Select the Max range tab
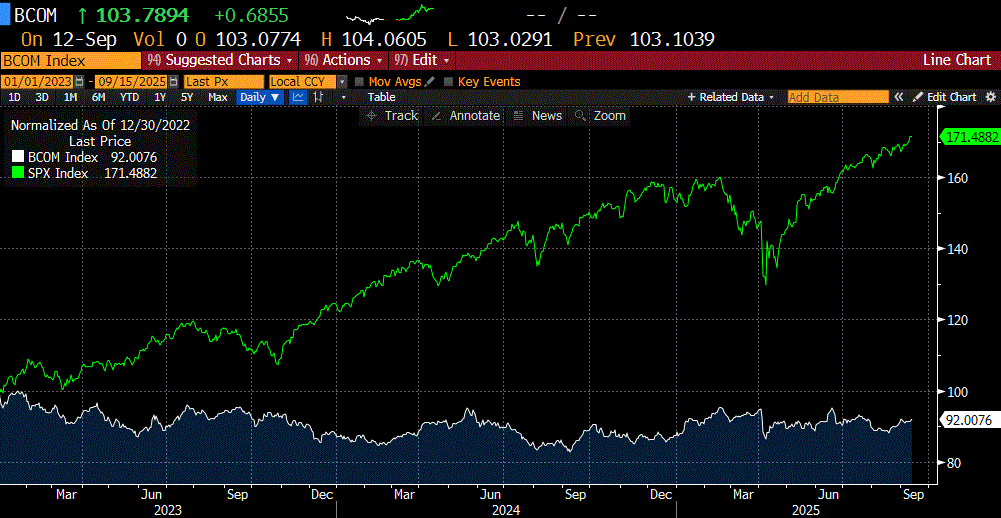 (x=218, y=97)
